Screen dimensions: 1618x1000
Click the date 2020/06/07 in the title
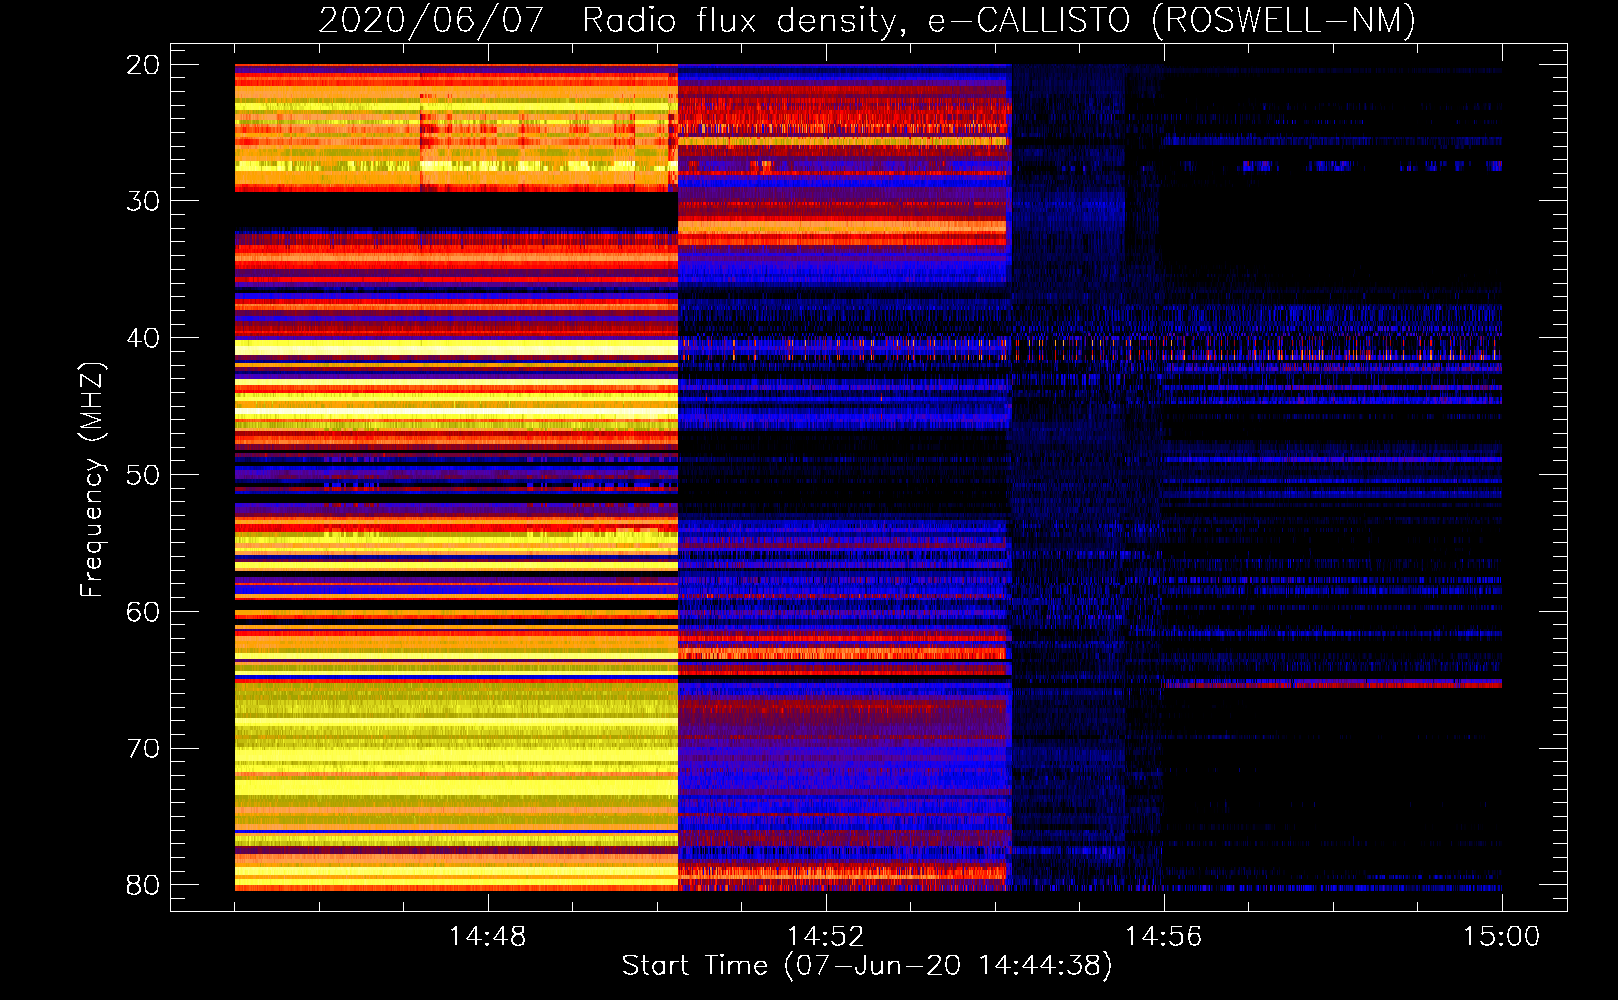click(x=430, y=21)
